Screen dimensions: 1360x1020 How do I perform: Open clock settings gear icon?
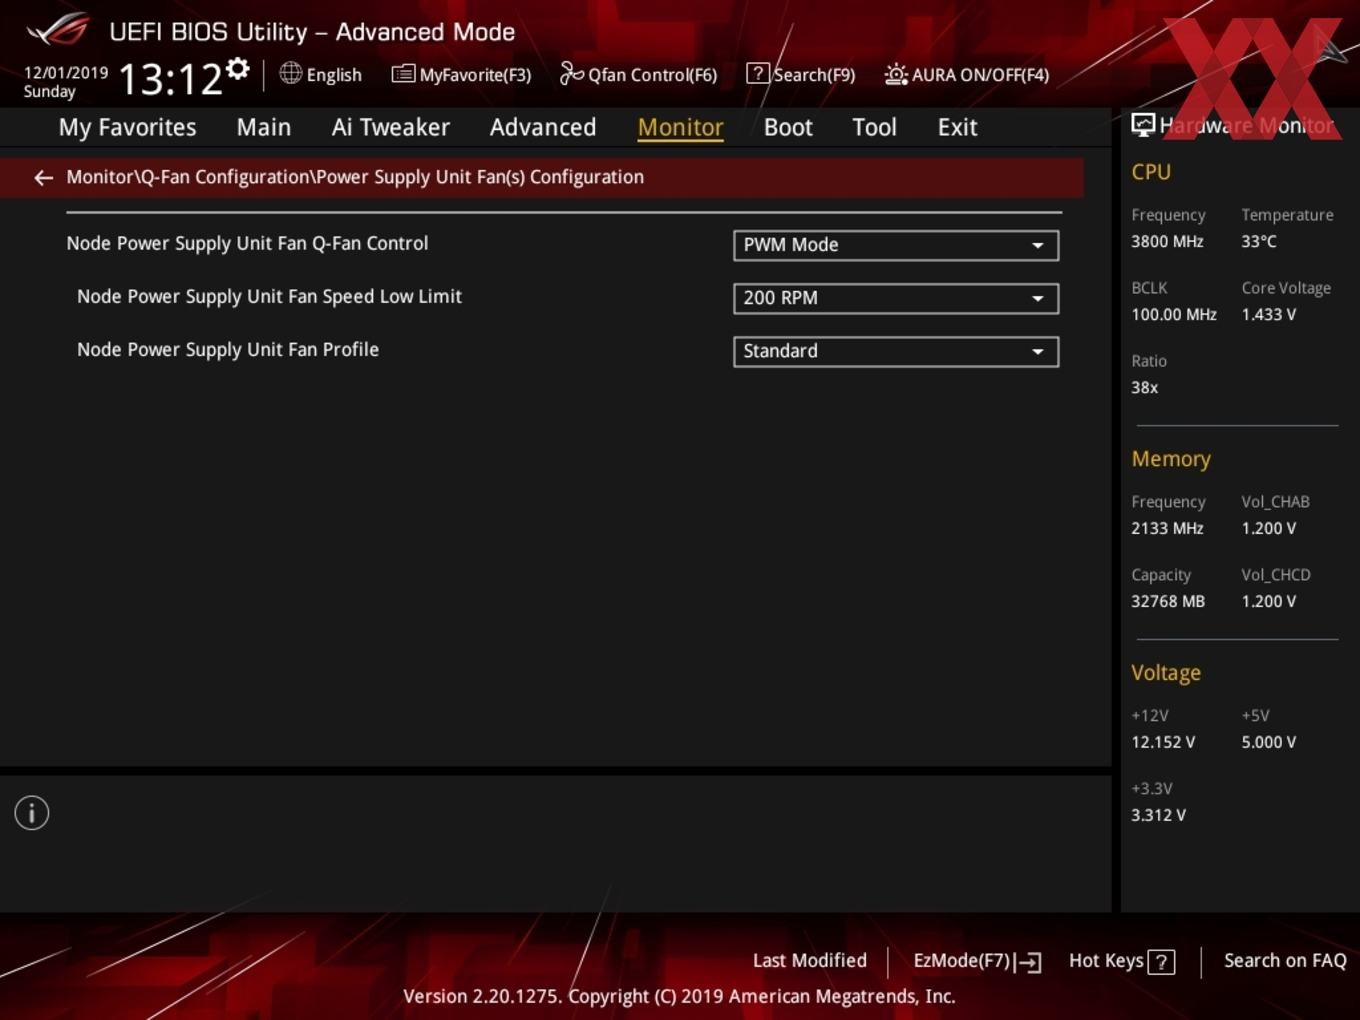point(238,68)
